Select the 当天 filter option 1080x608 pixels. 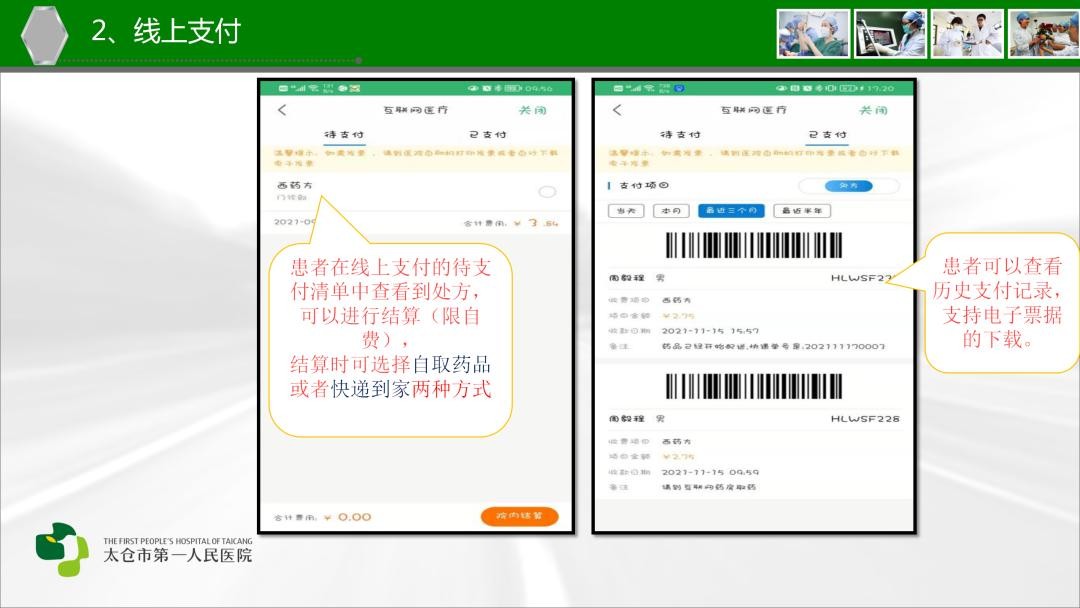tap(627, 211)
